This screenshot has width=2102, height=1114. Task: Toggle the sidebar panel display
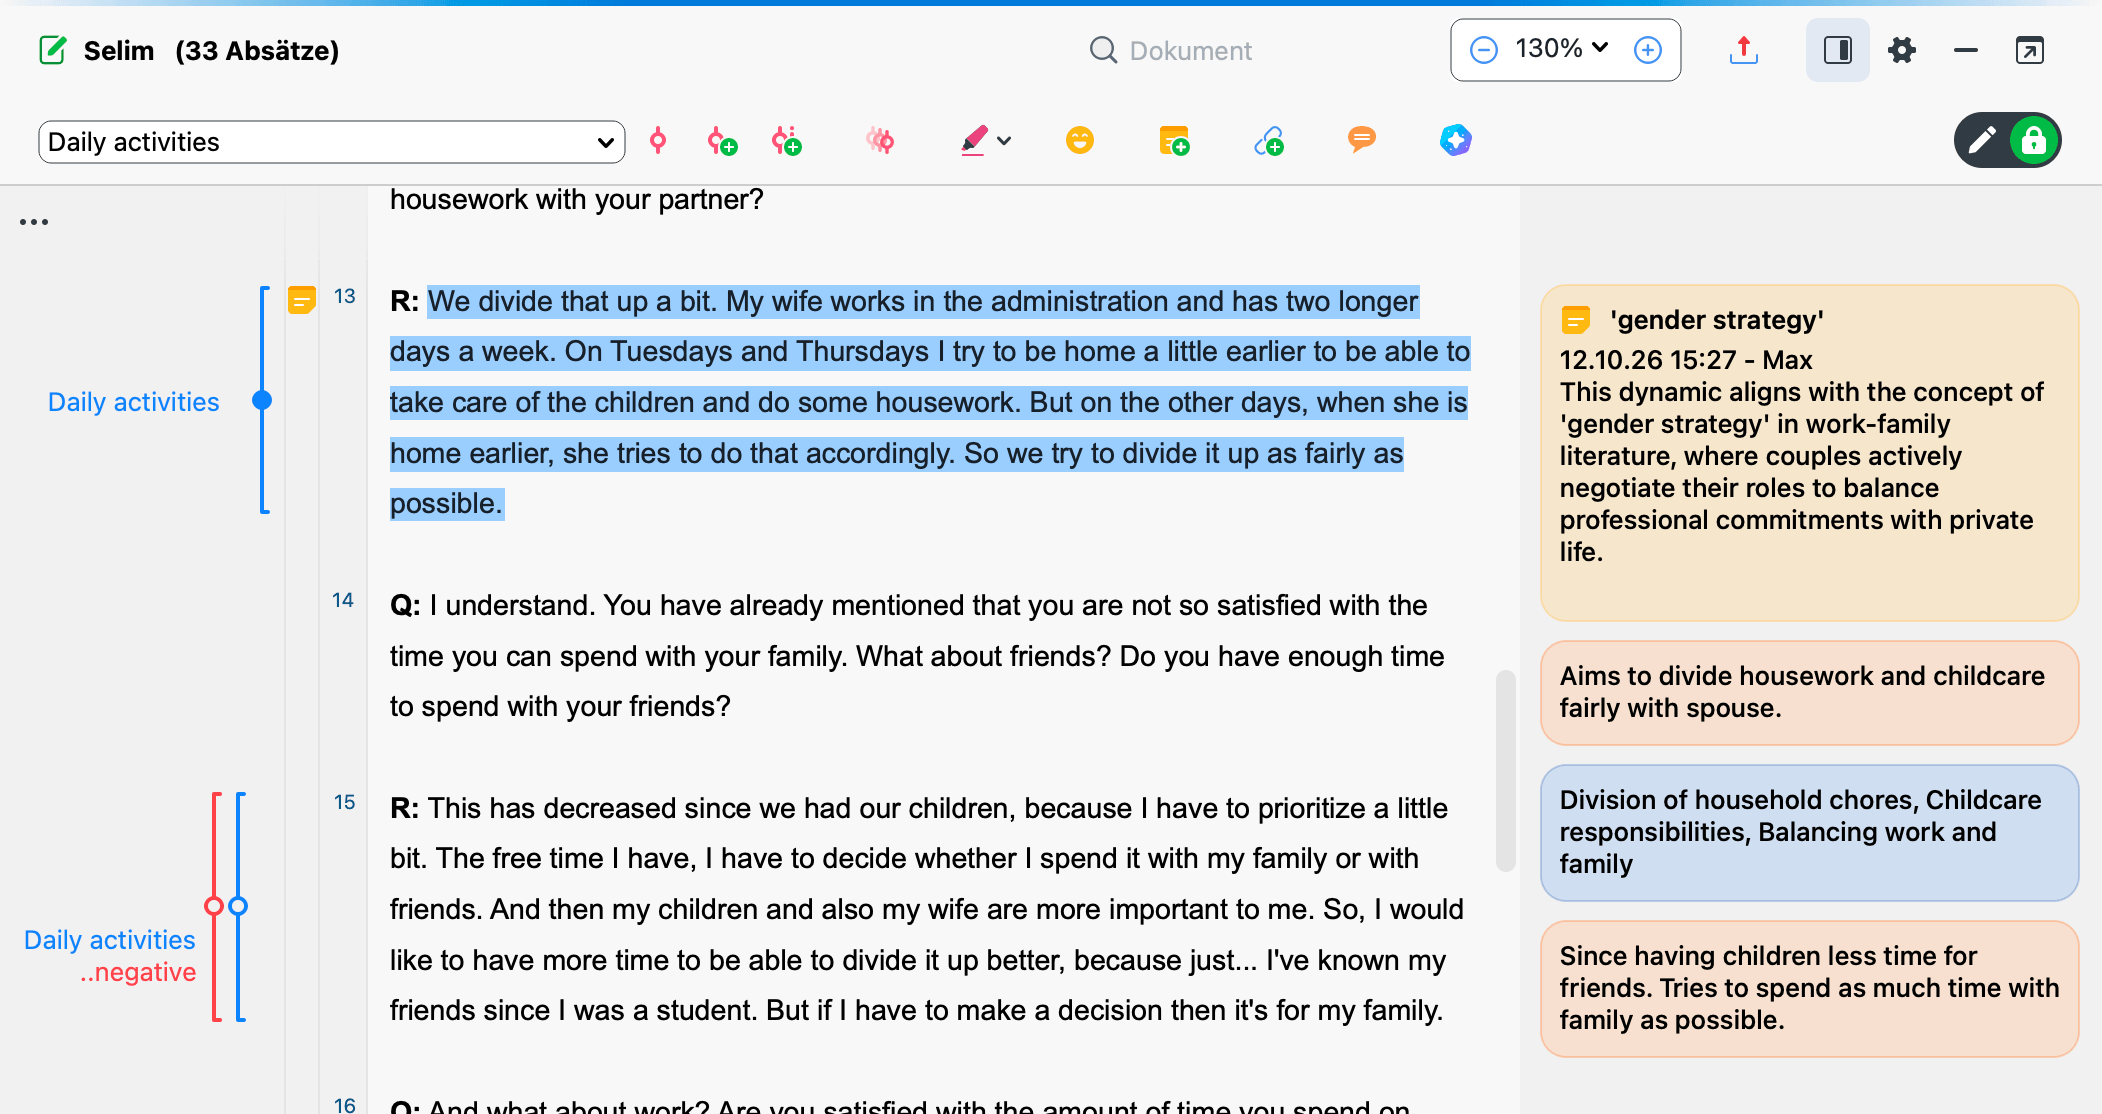tap(1838, 50)
